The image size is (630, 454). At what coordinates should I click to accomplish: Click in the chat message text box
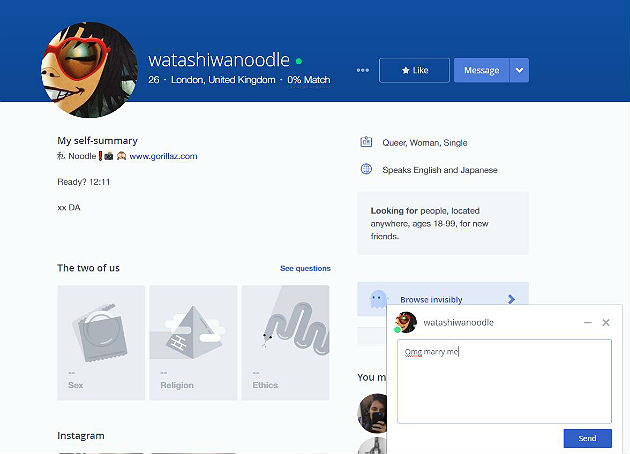point(504,381)
